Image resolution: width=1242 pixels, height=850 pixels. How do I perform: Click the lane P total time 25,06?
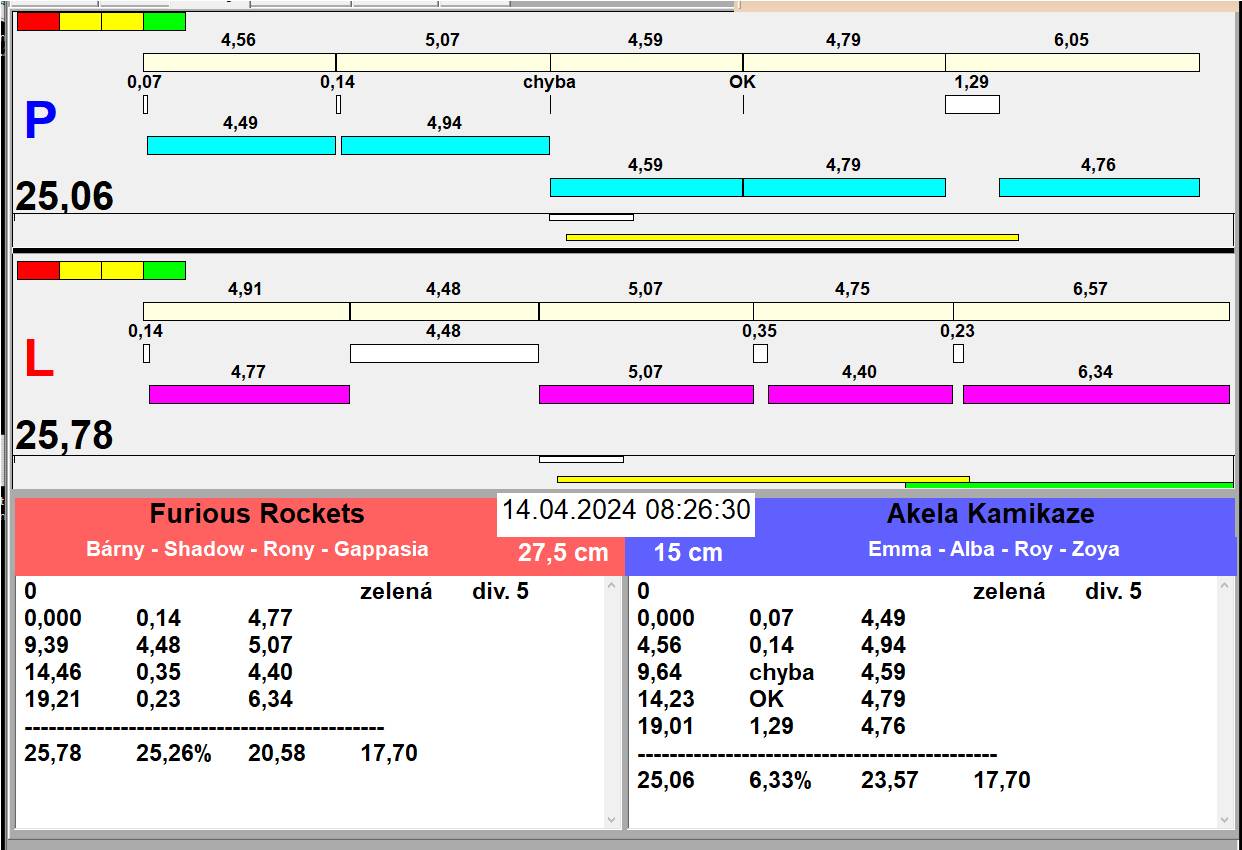[x=64, y=196]
